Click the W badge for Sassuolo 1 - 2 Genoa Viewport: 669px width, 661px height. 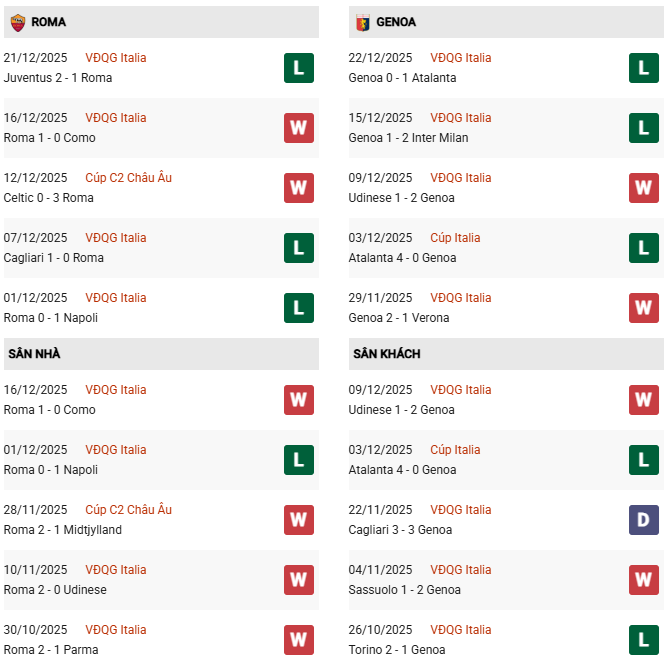click(643, 580)
